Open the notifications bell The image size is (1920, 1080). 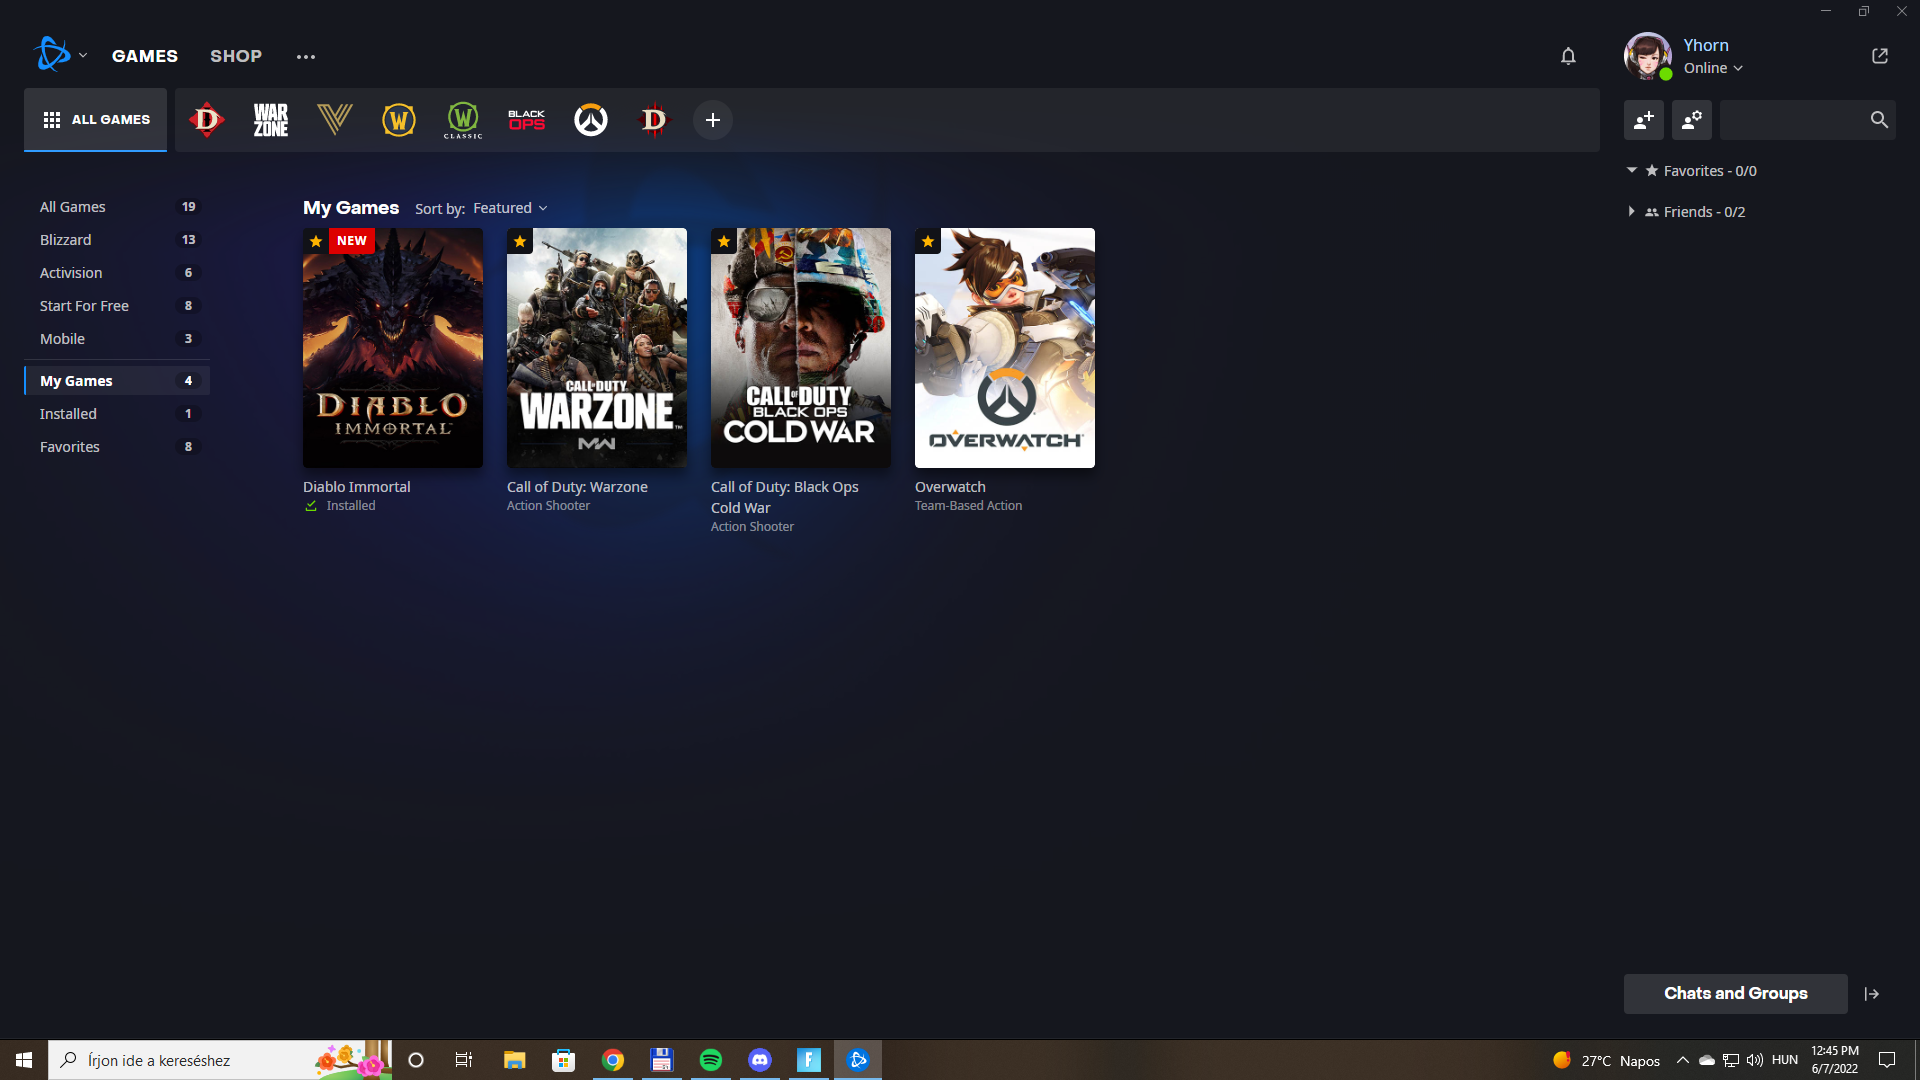[1568, 56]
